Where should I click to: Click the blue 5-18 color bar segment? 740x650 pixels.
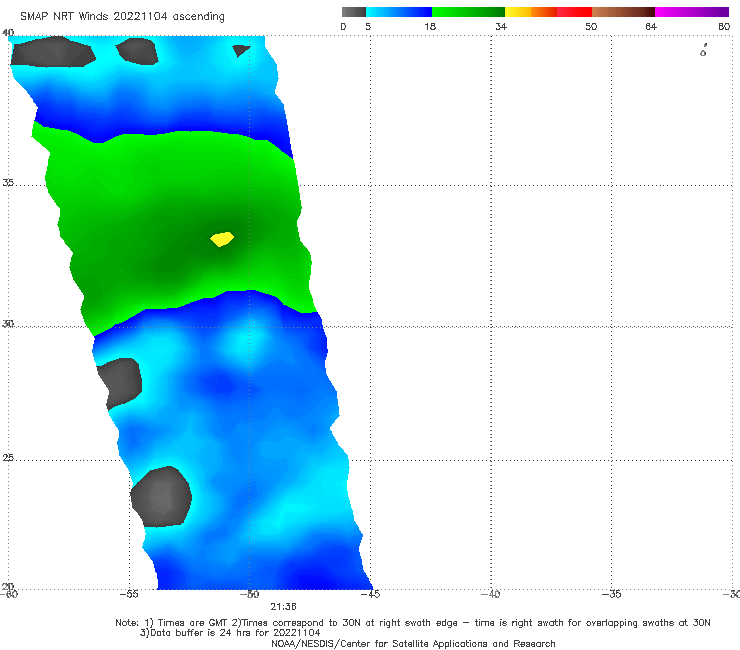[x=399, y=12]
